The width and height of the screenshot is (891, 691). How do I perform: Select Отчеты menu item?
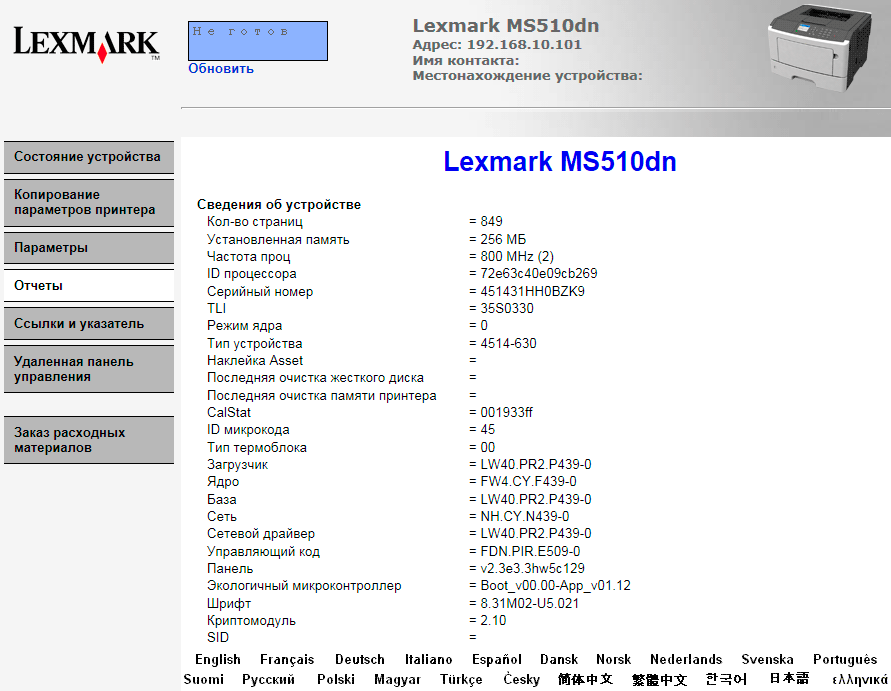point(89,286)
